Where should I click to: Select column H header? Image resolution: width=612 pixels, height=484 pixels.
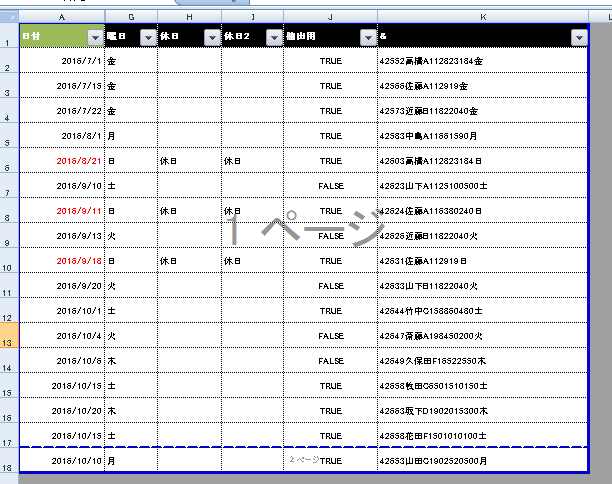click(x=189, y=17)
